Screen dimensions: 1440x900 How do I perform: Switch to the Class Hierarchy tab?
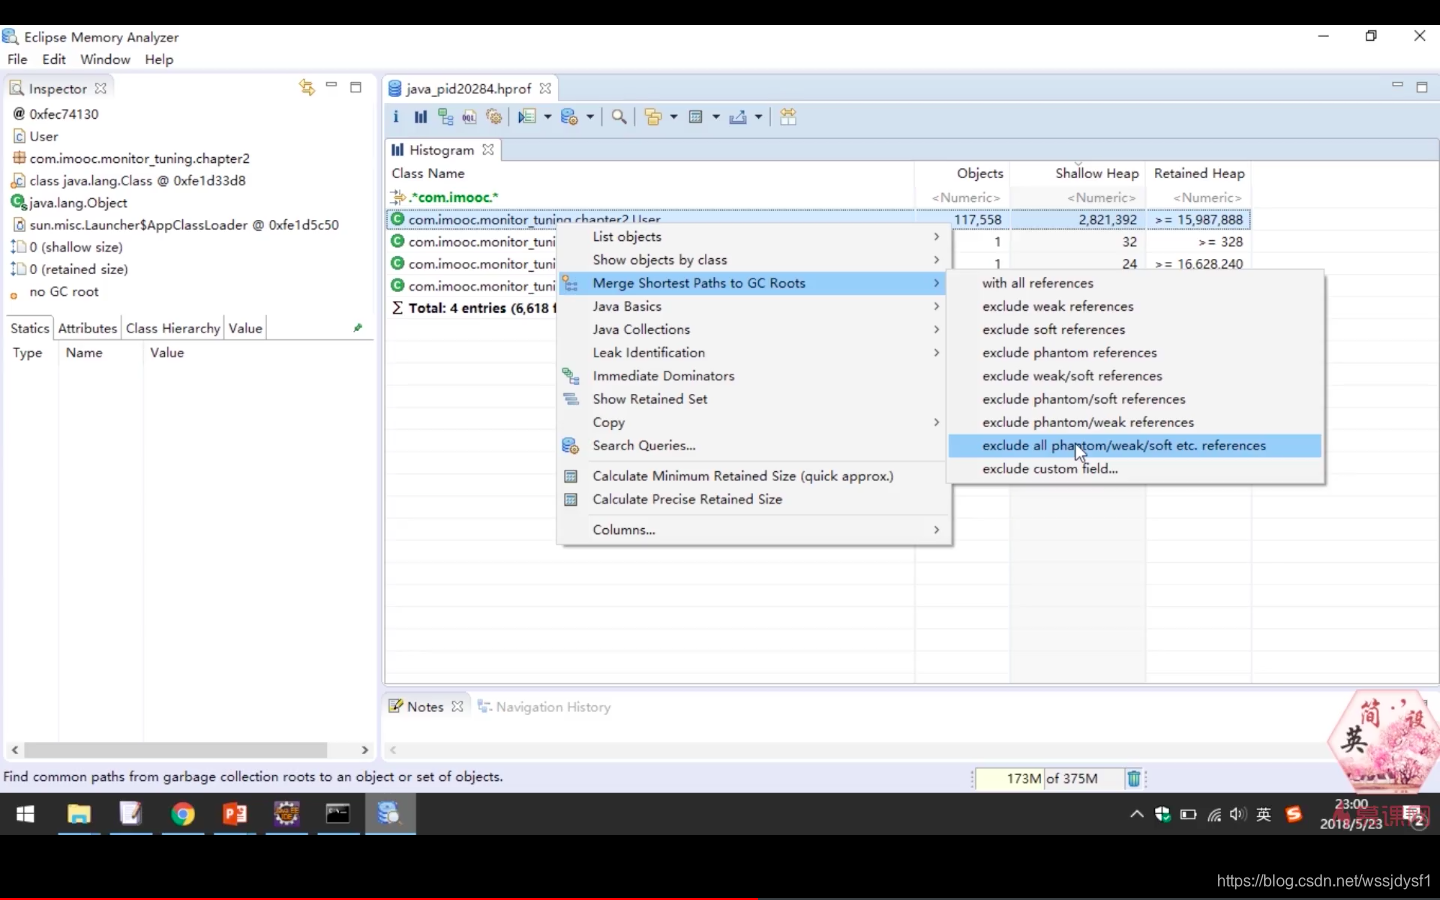[x=173, y=328]
